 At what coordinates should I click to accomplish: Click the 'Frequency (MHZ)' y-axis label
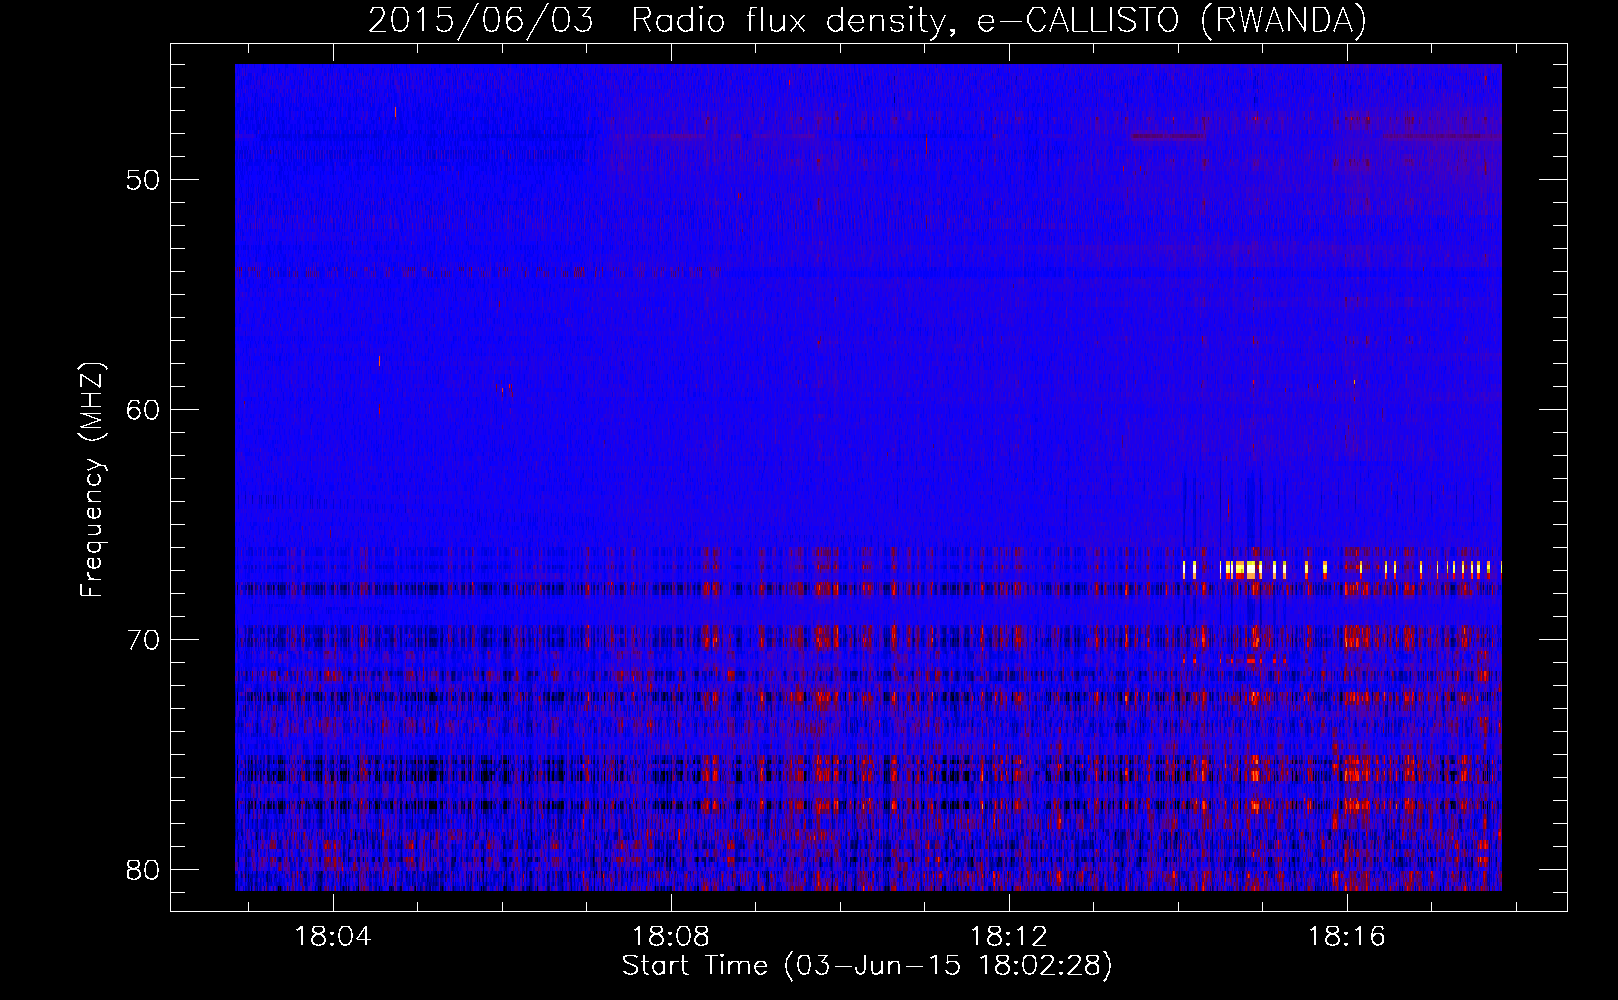(92, 480)
